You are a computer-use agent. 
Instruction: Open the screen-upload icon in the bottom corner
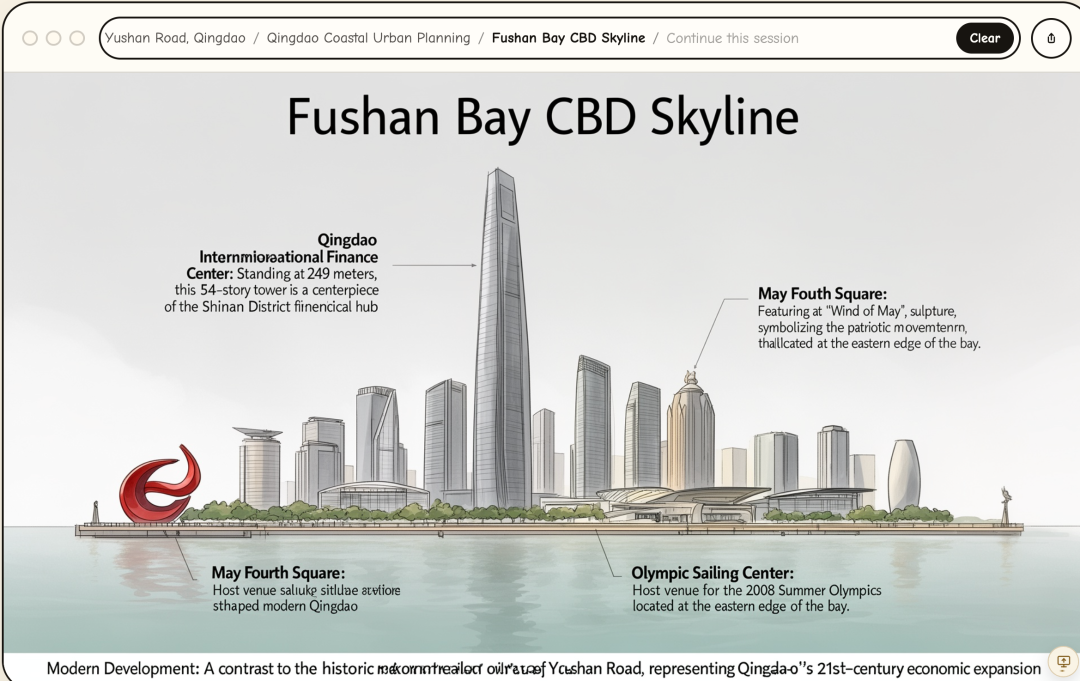(x=1063, y=662)
